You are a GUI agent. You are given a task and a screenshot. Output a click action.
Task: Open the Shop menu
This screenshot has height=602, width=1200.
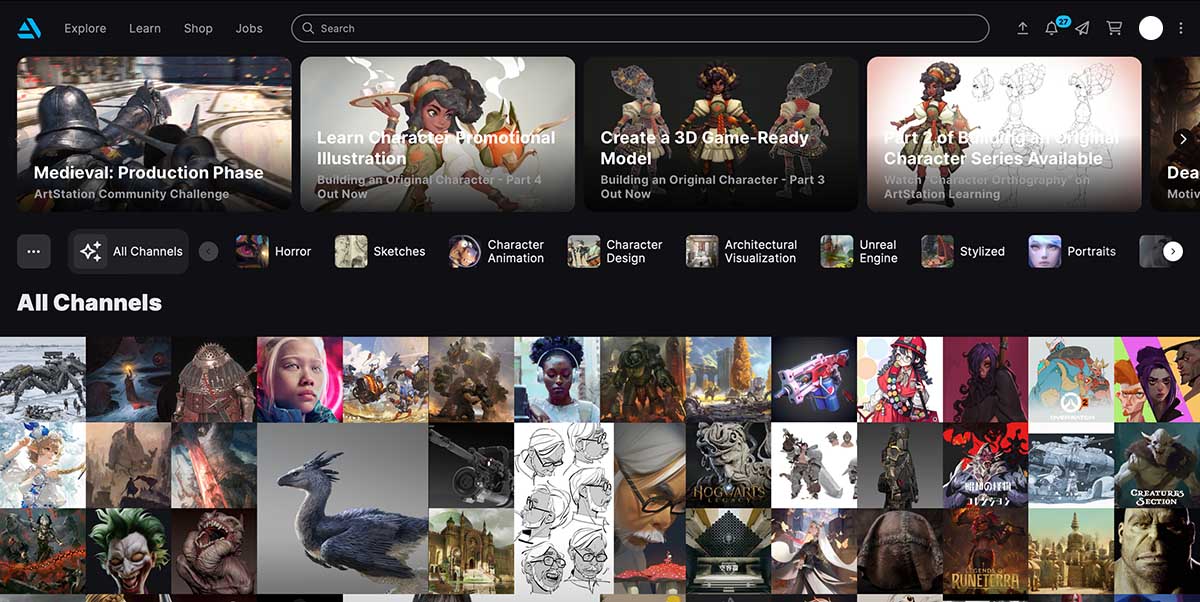click(198, 28)
